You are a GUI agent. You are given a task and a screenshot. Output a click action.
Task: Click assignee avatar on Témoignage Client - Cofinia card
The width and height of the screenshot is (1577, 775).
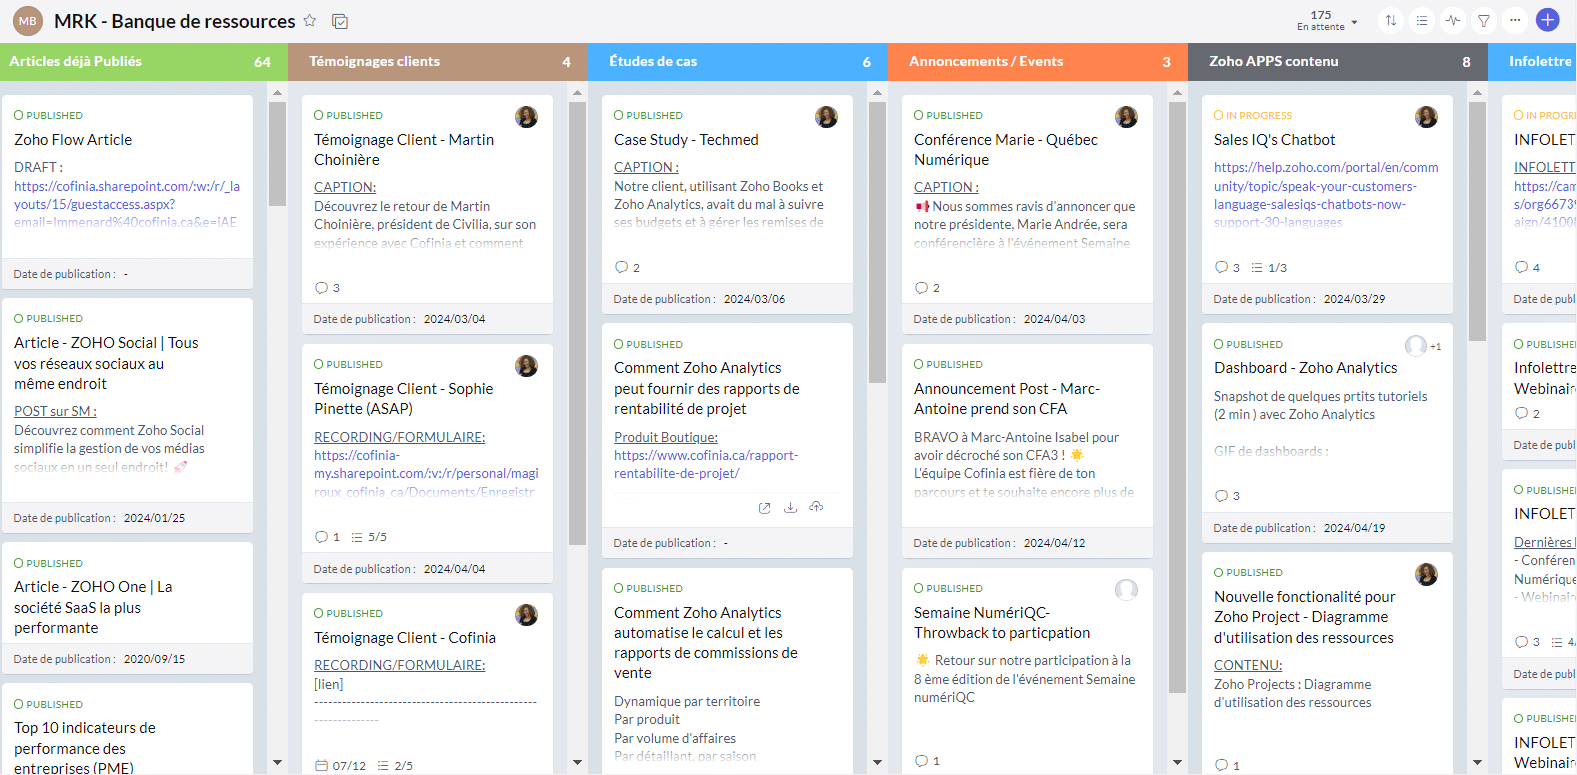coord(526,615)
